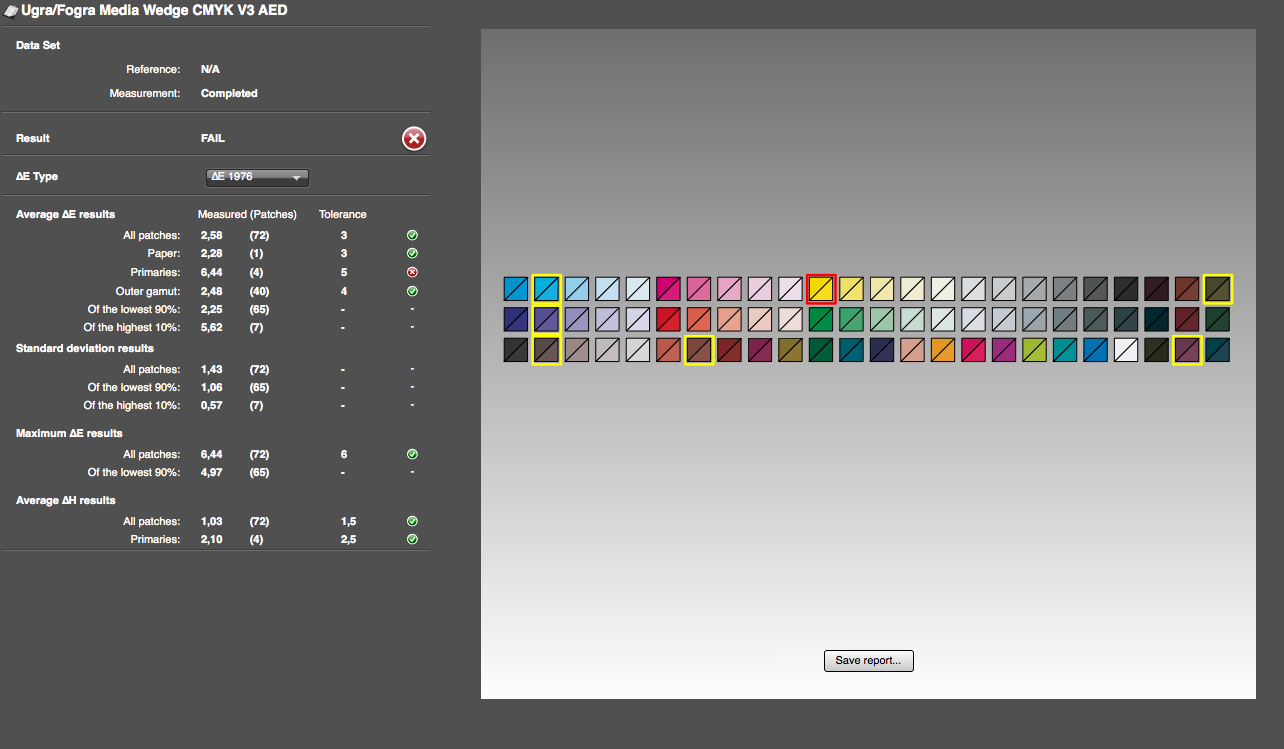Open the ΔE Type dropdown
The height and width of the screenshot is (749, 1284).
click(257, 178)
